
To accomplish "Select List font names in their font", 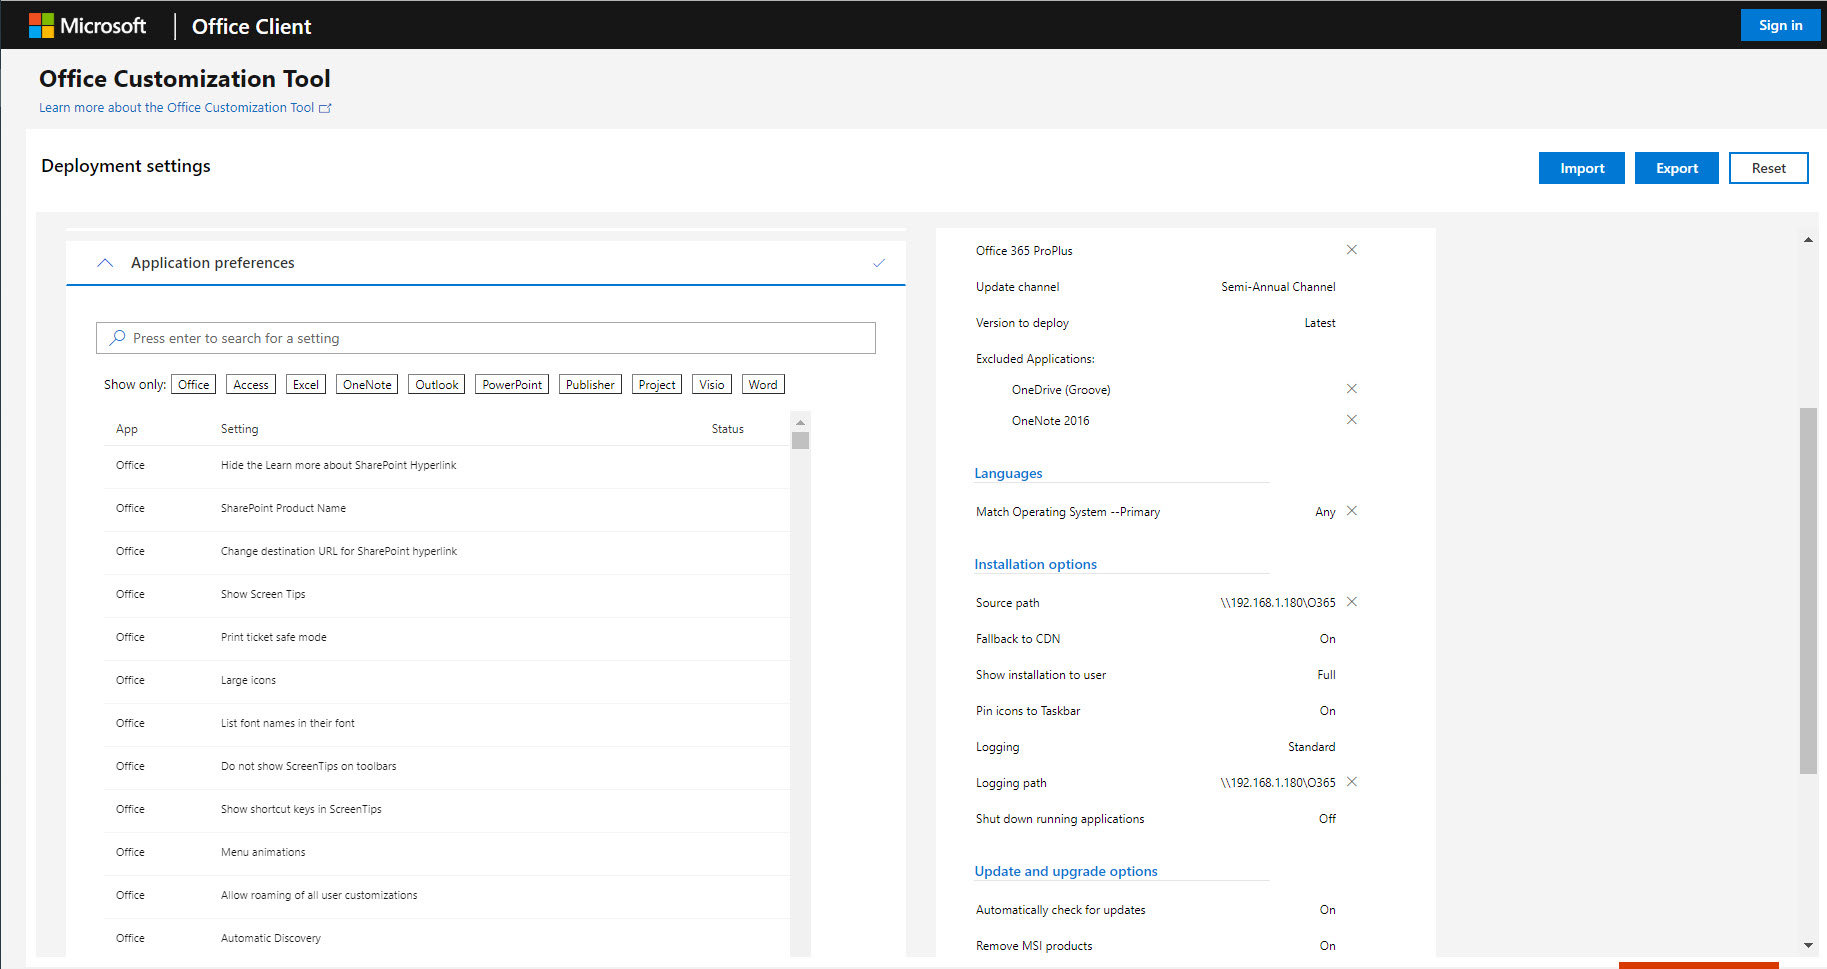I will (446, 724).
